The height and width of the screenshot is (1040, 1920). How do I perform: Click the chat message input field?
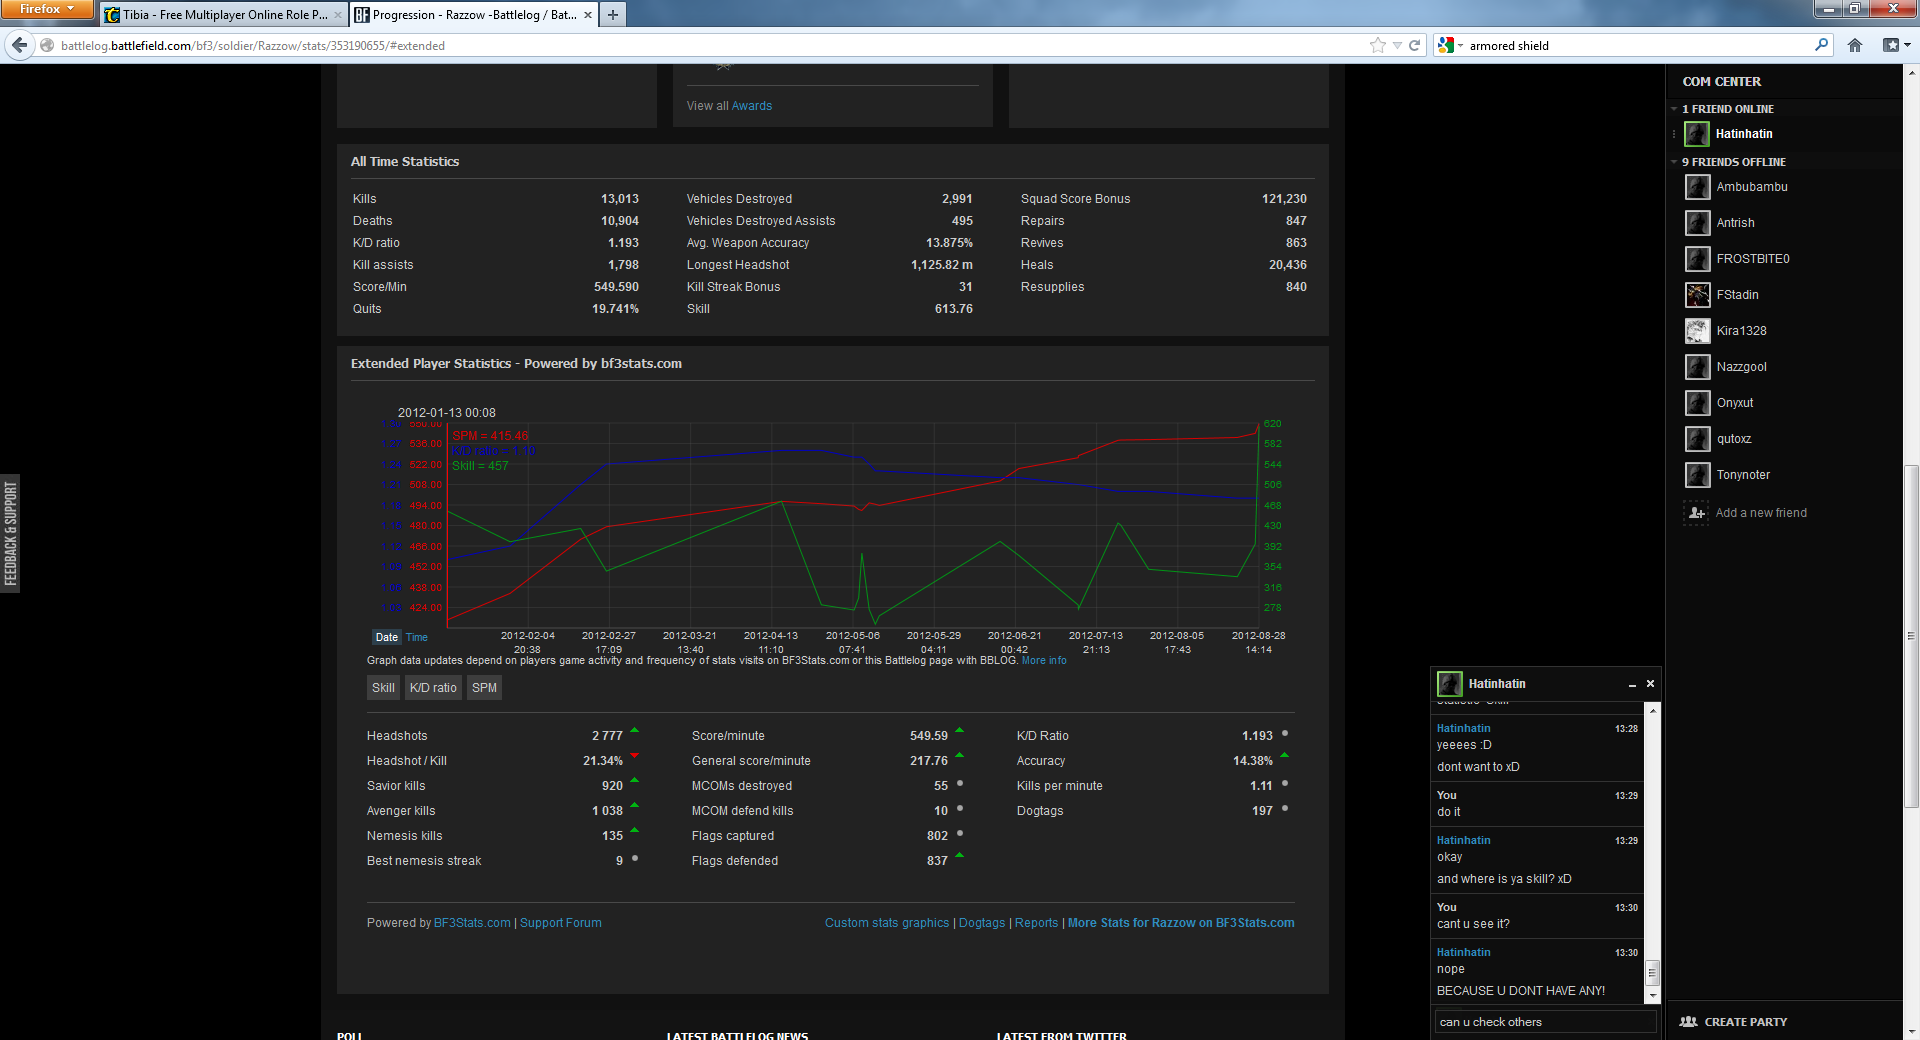coord(1544,1022)
